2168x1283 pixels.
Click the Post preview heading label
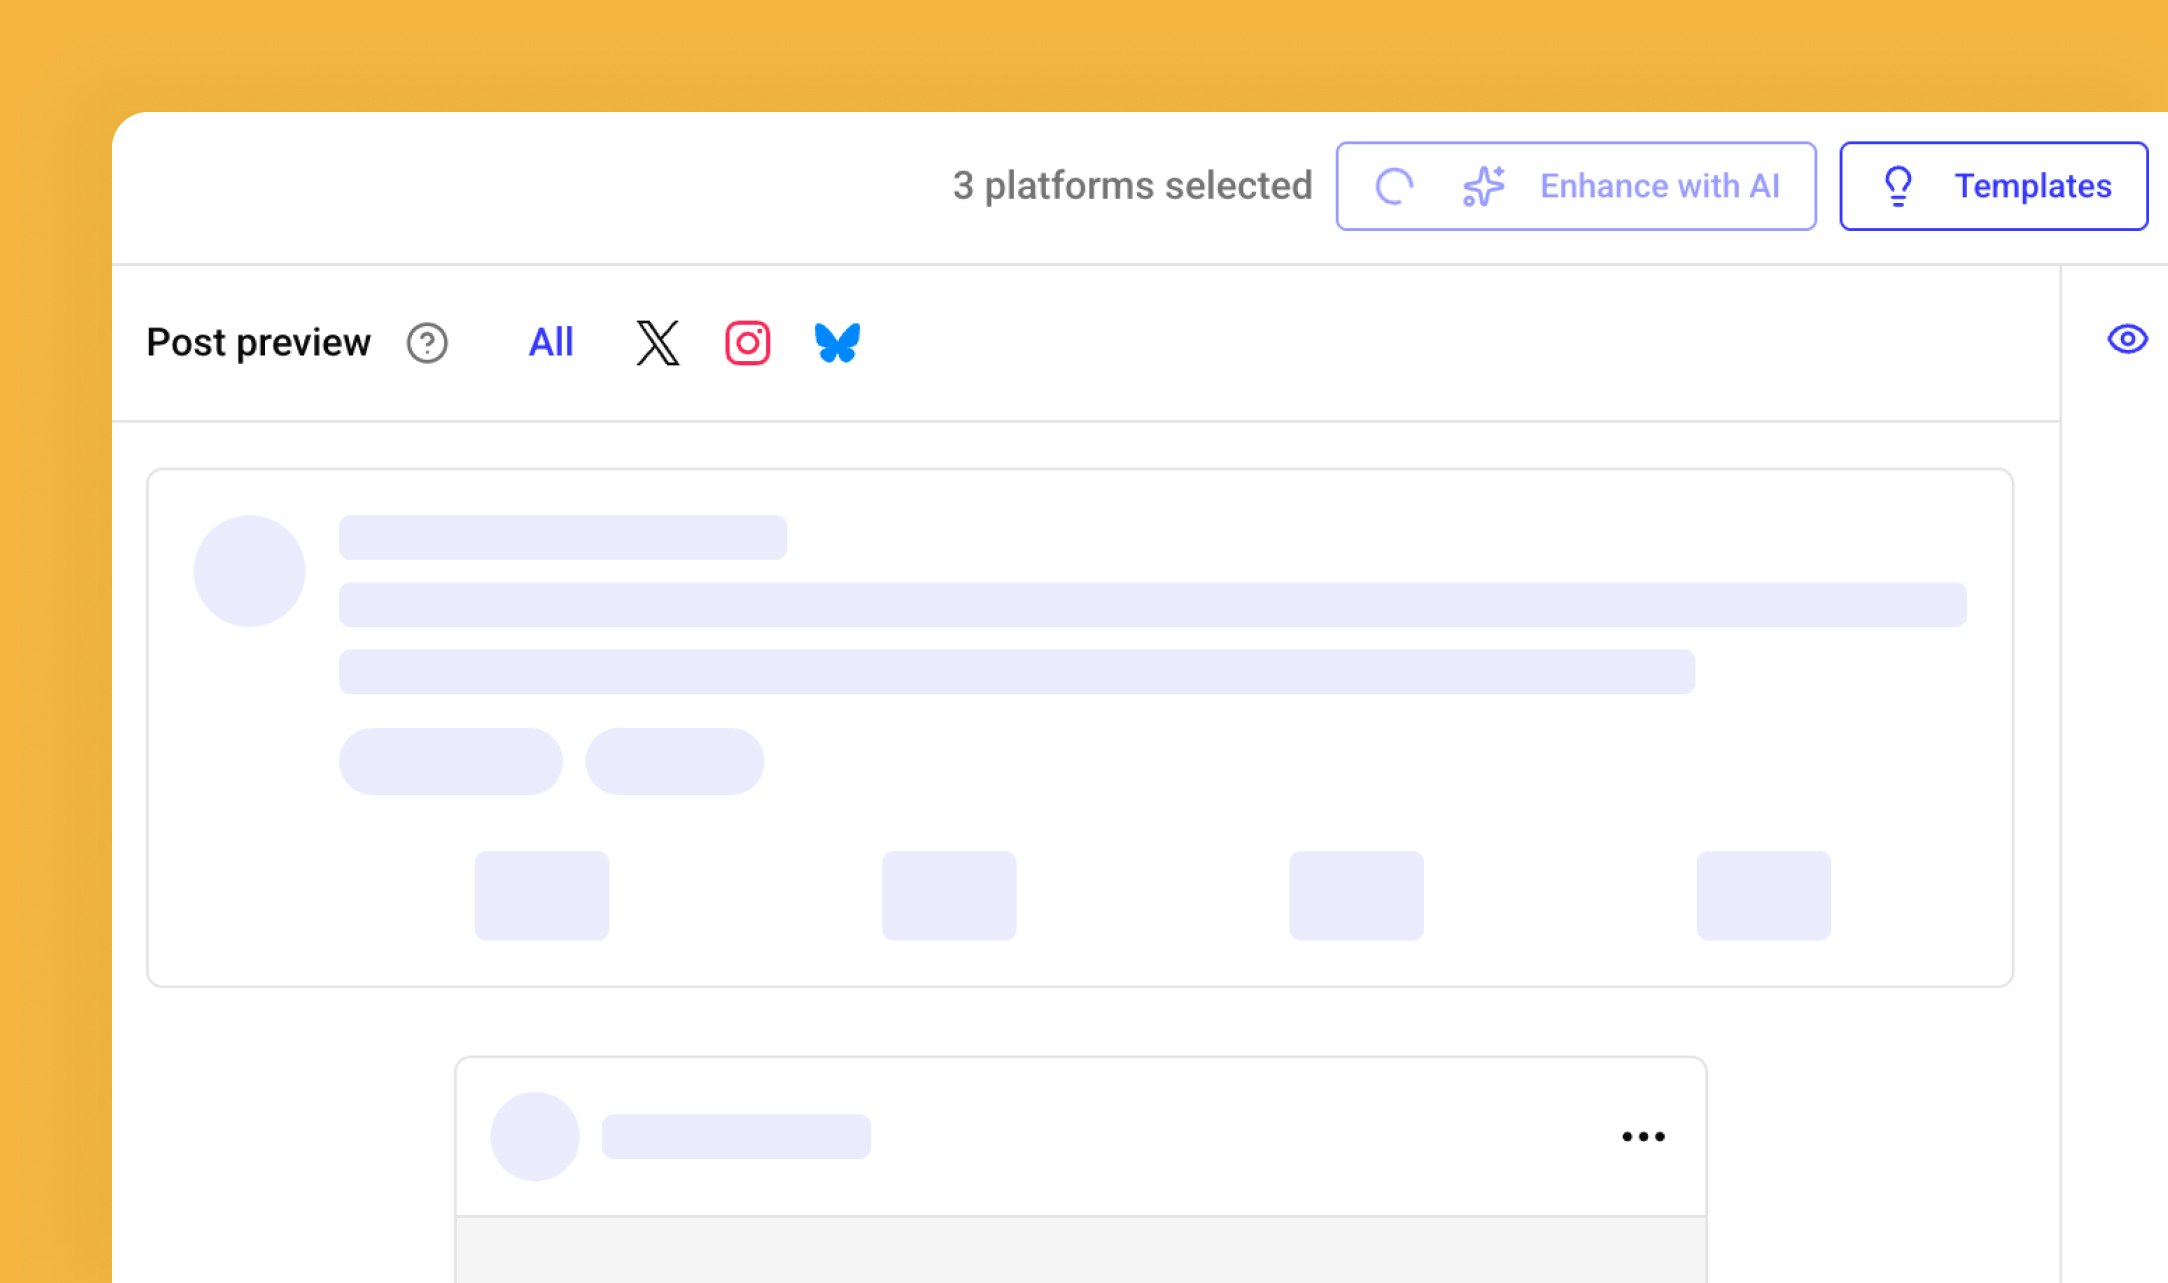point(258,343)
